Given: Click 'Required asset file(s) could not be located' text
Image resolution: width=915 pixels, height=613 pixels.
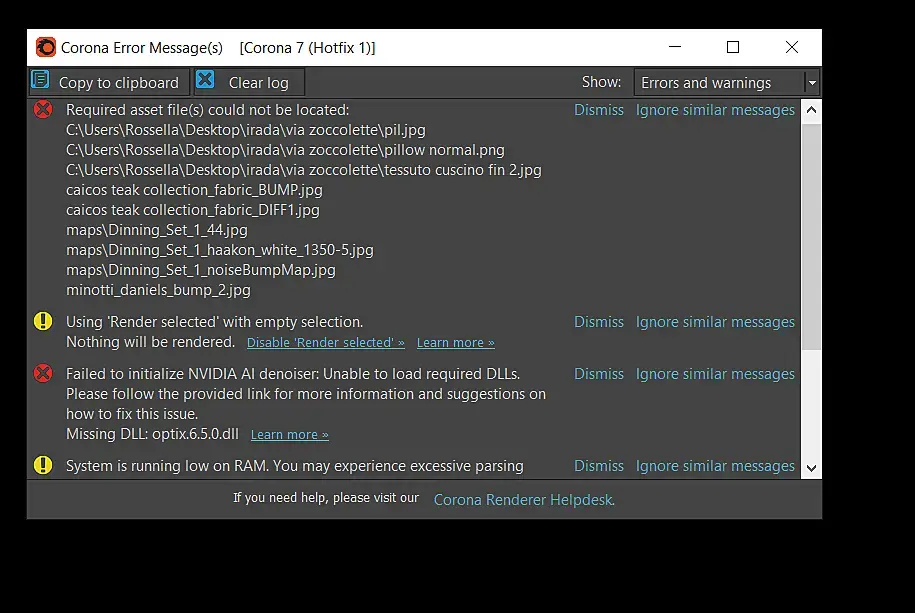Looking at the screenshot, I should click(x=208, y=110).
